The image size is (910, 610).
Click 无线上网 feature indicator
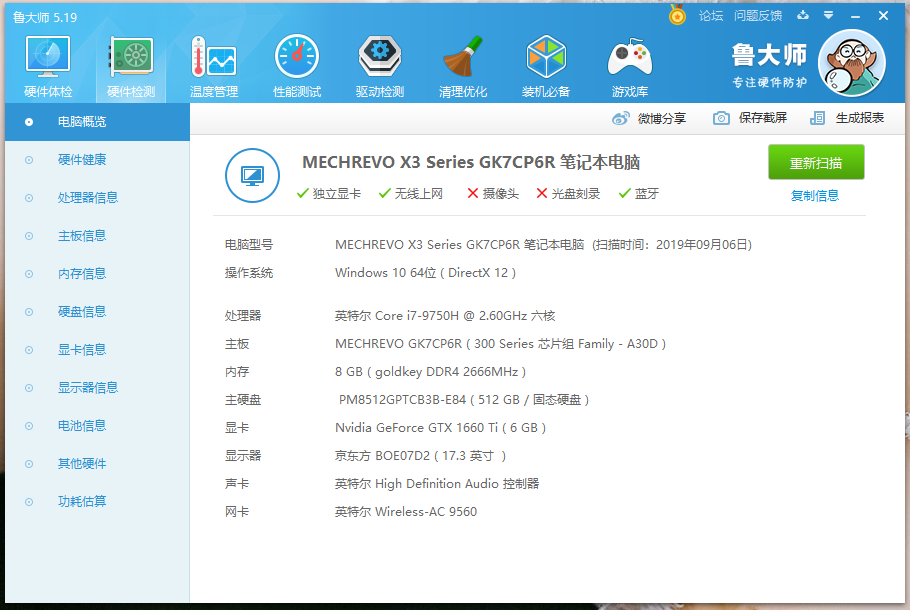[x=411, y=194]
